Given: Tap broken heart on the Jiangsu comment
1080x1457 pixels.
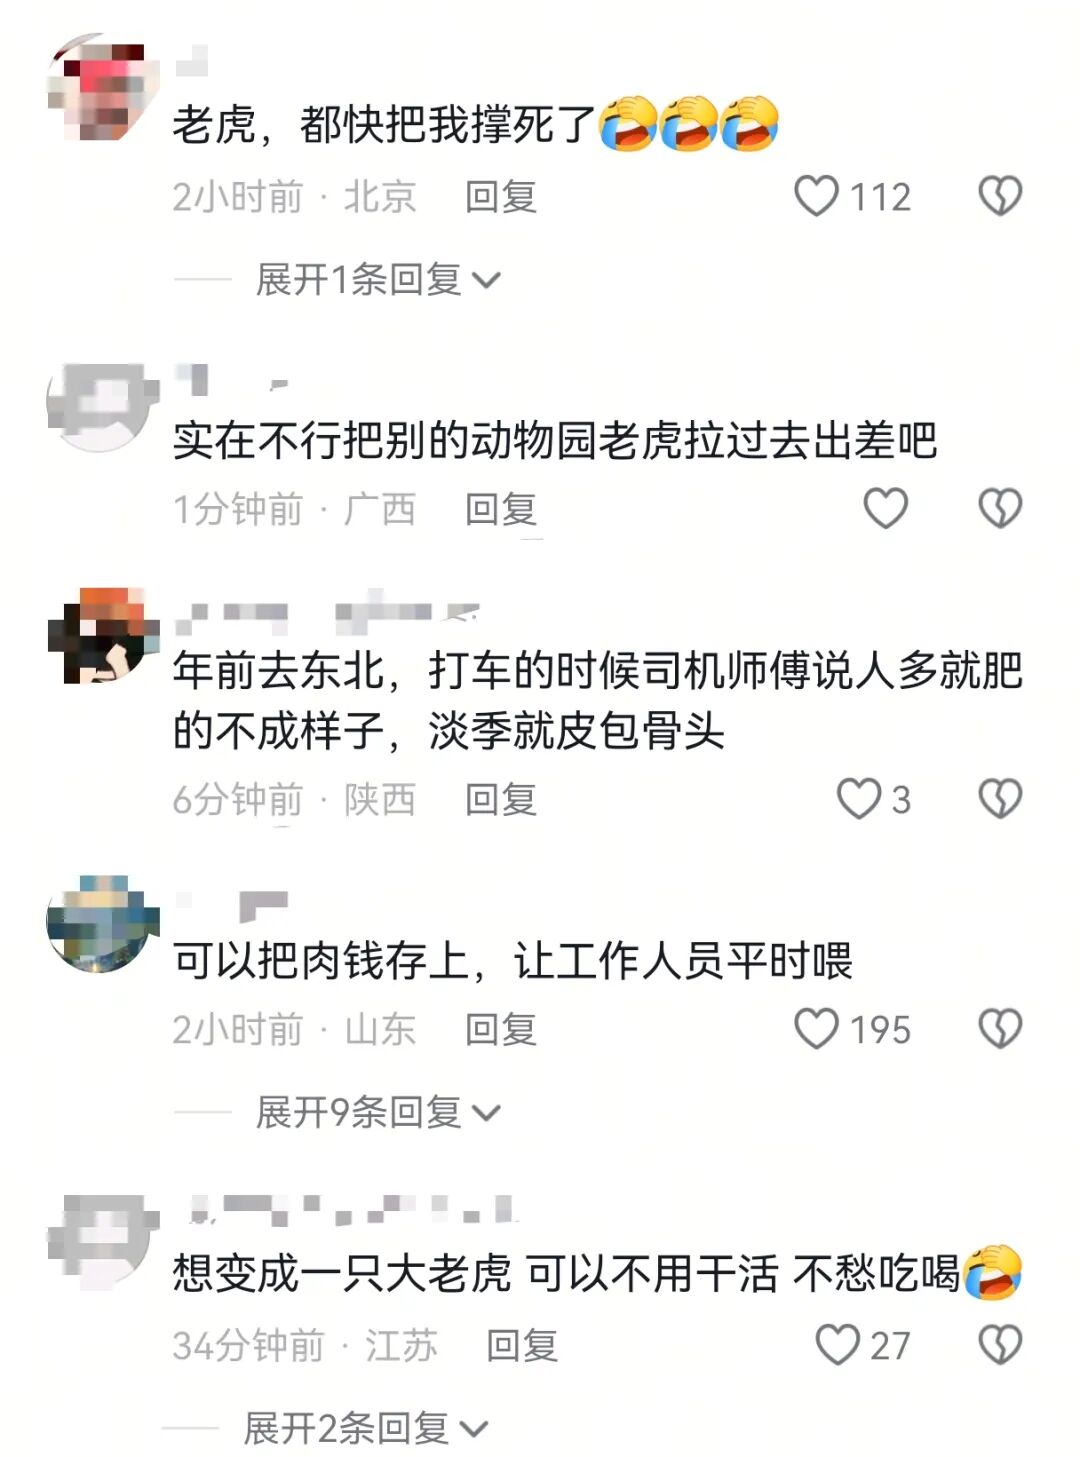Looking at the screenshot, I should [1000, 1345].
